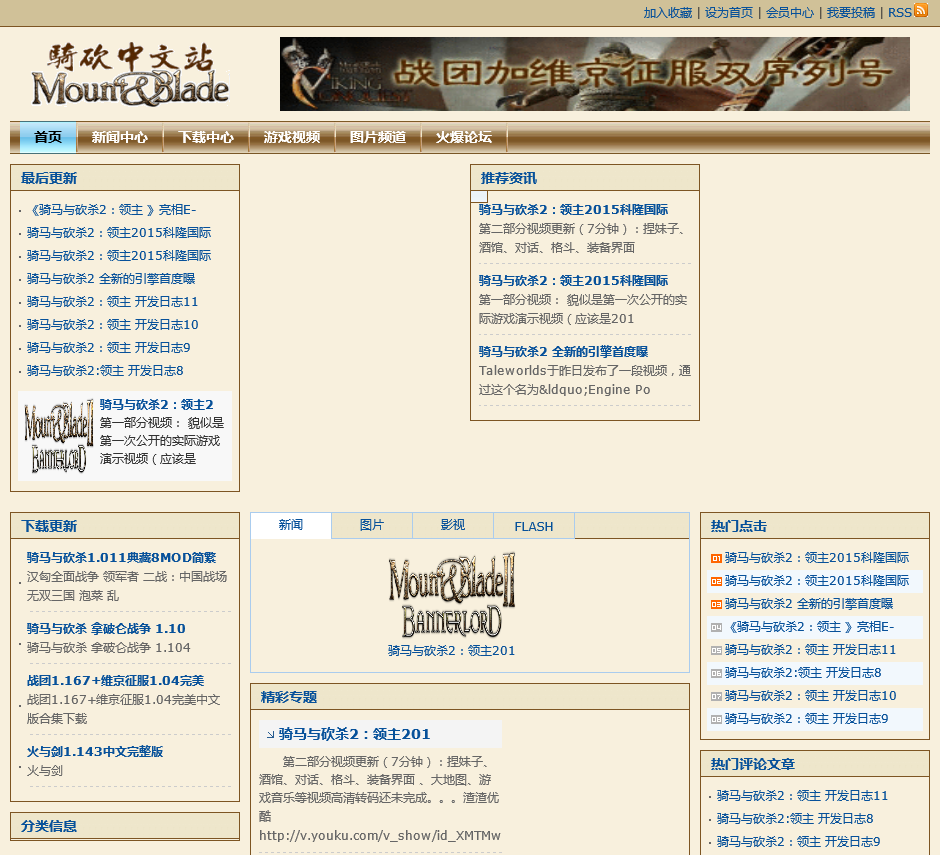Open 新闻中心 navigation item
This screenshot has height=855, width=940.
[119, 137]
